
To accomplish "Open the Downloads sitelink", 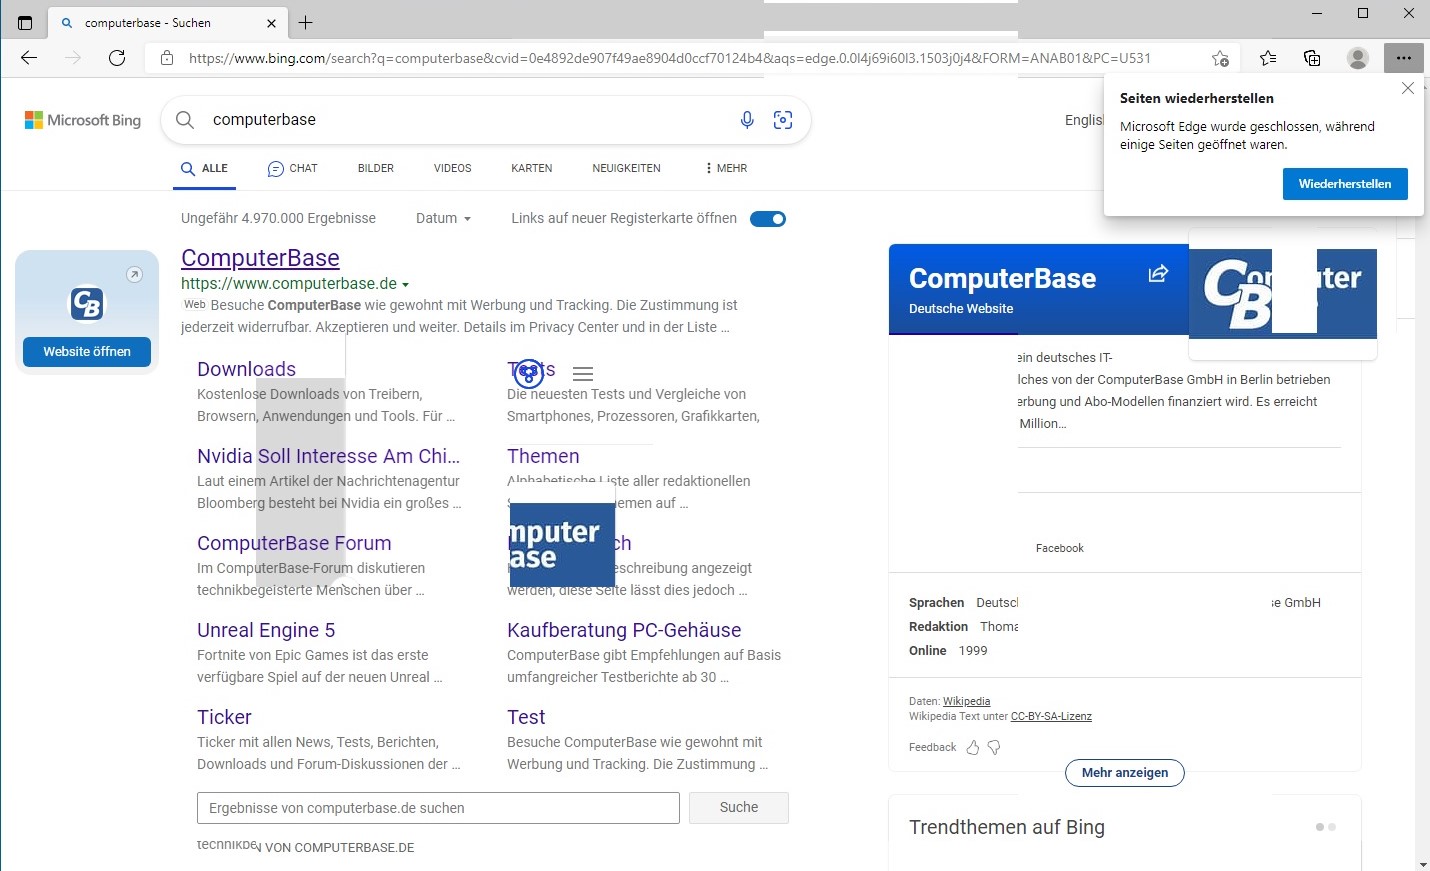I will pos(246,369).
